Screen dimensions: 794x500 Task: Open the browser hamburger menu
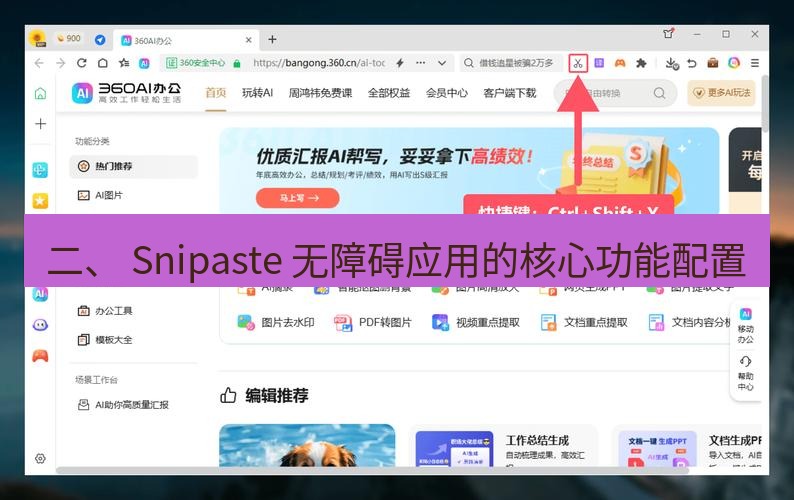pyautogui.click(x=755, y=63)
